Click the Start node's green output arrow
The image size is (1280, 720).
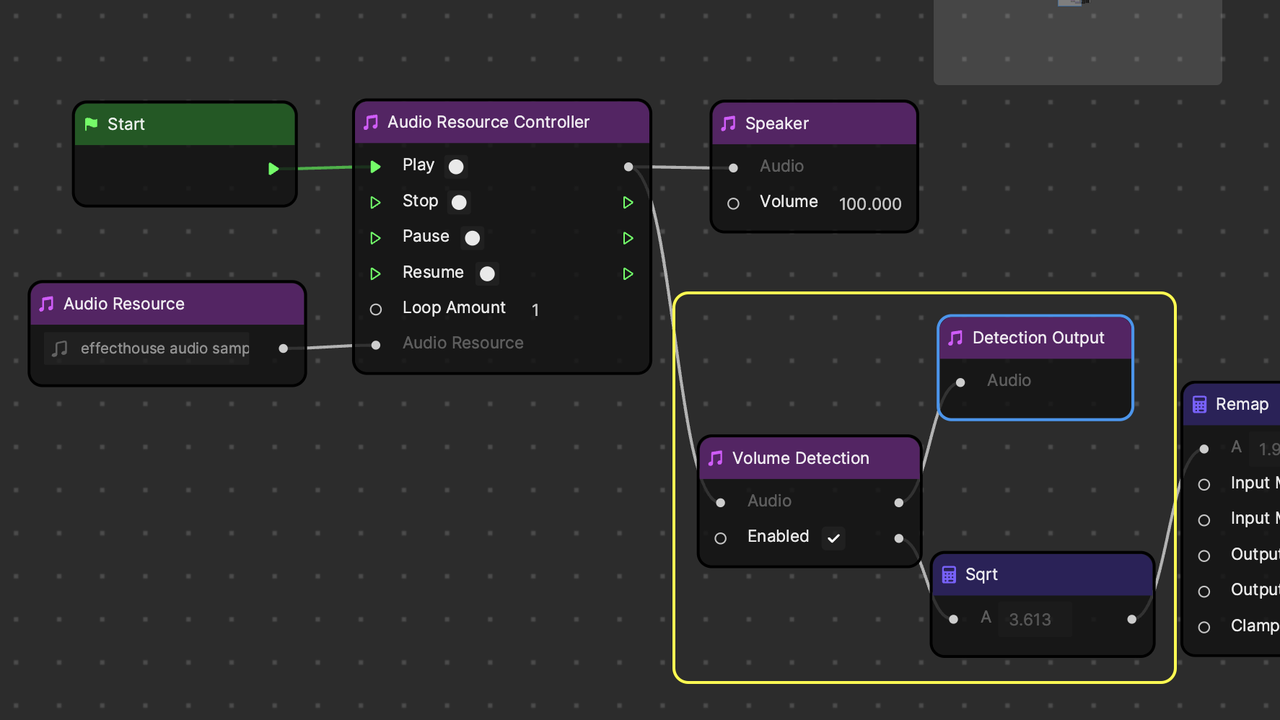[273, 169]
